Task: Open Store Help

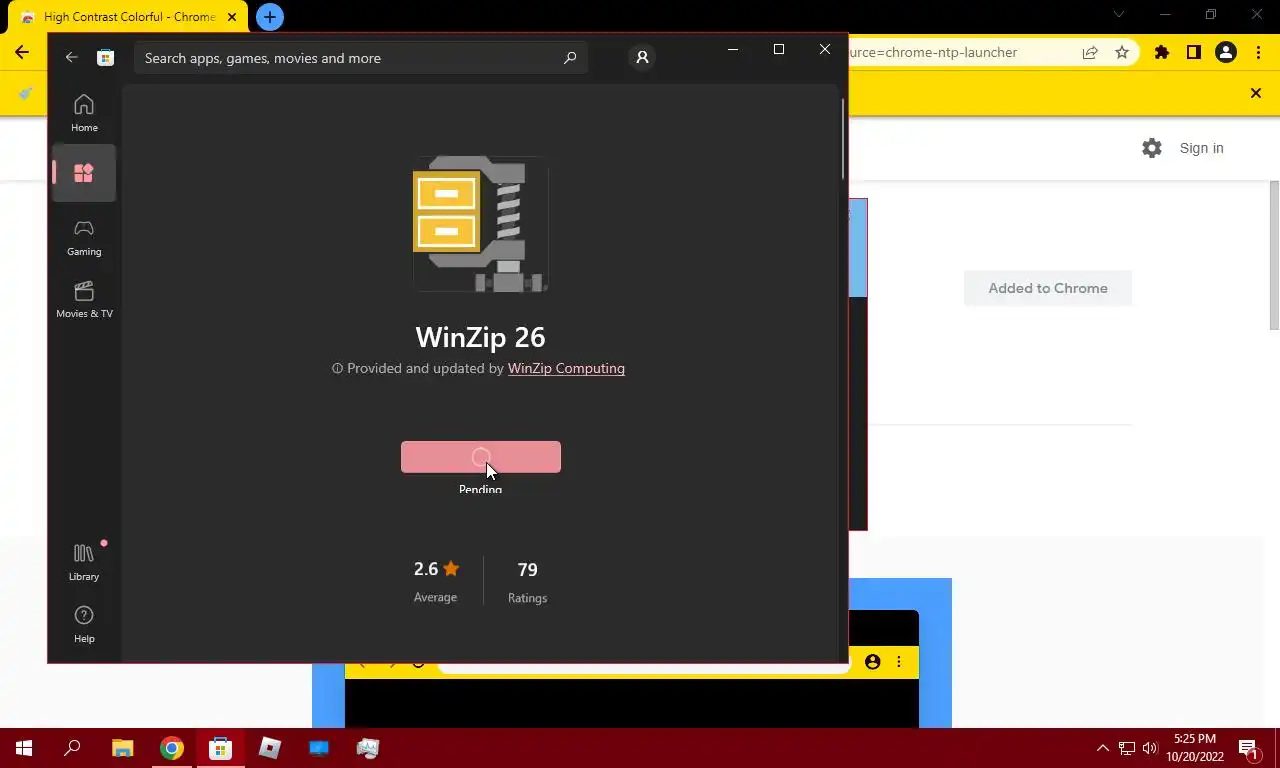Action: [84, 624]
